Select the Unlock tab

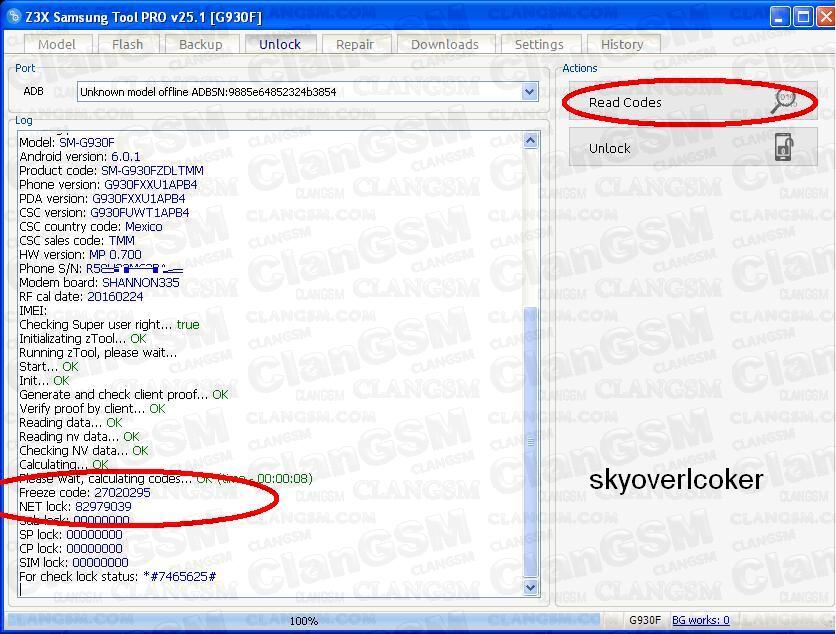tap(280, 44)
